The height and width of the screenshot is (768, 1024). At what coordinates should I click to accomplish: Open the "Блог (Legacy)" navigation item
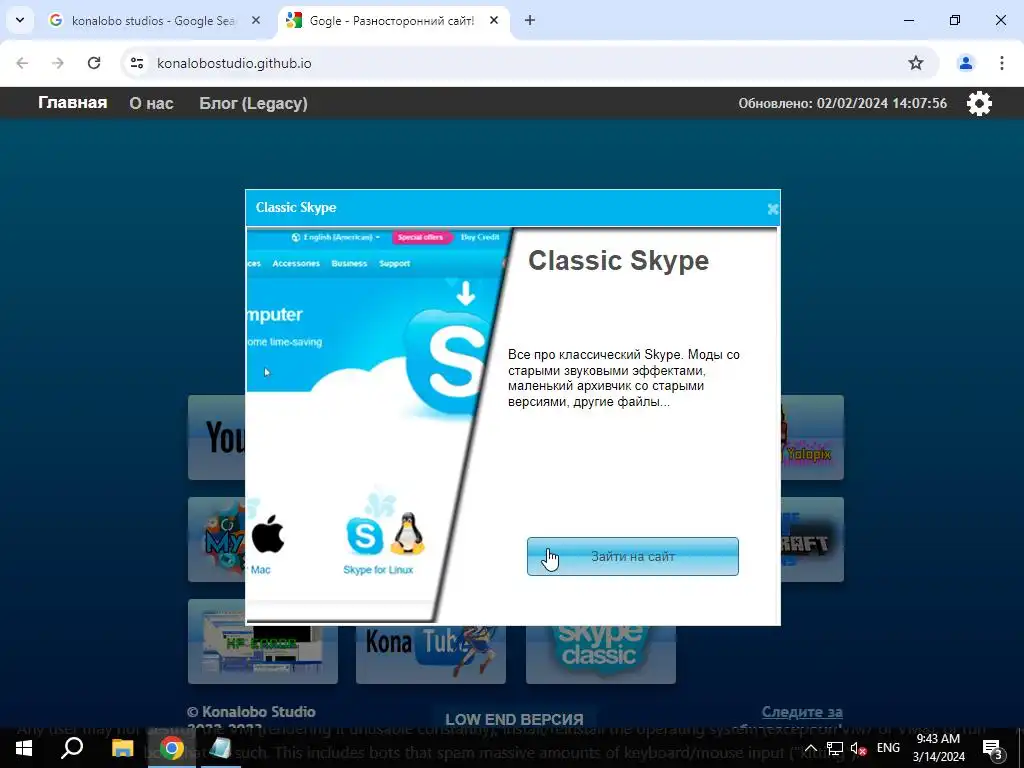pyautogui.click(x=253, y=103)
